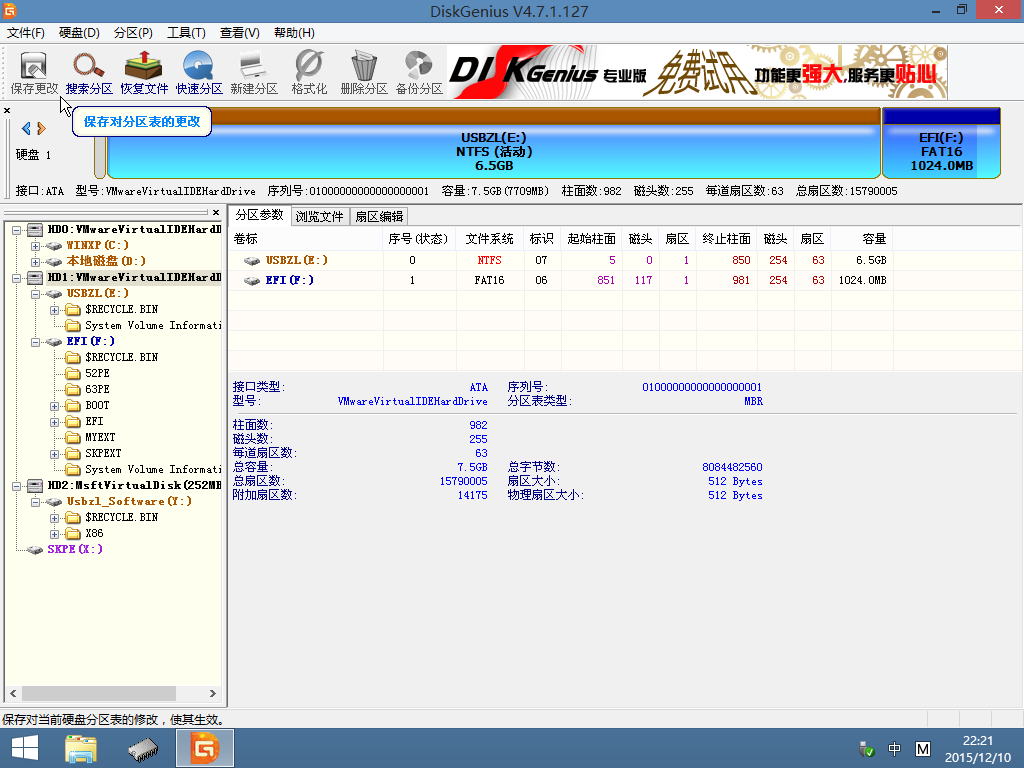Open the 文件(F) menu
This screenshot has height=768, width=1024.
(25, 33)
